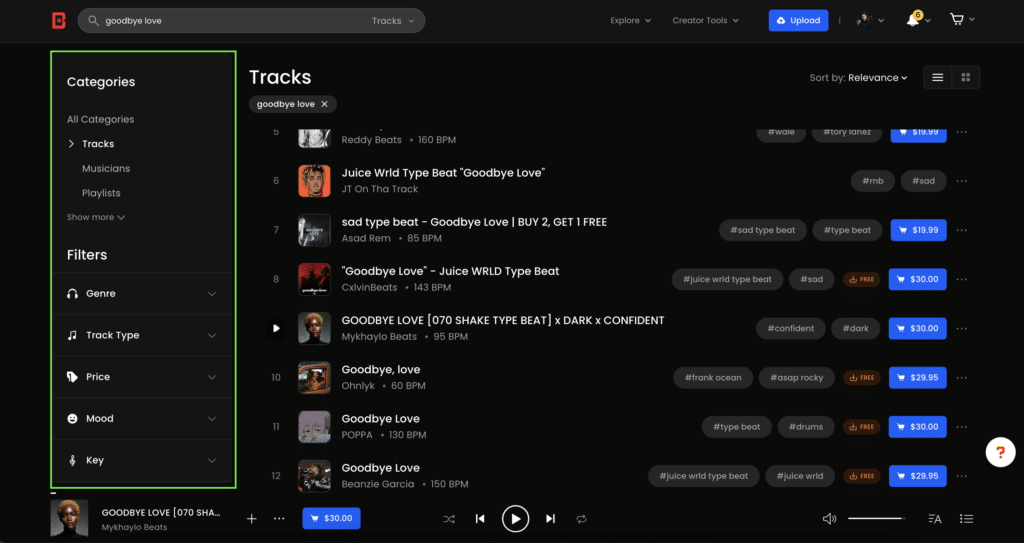The image size is (1024, 543).
Task: Download free CxlvinBeats track via FREE badge
Action: (861, 279)
